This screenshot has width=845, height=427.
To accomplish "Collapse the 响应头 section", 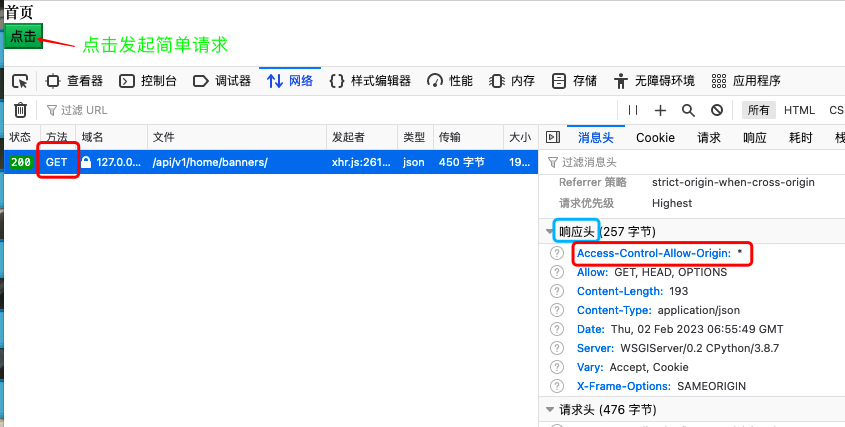I will (549, 232).
